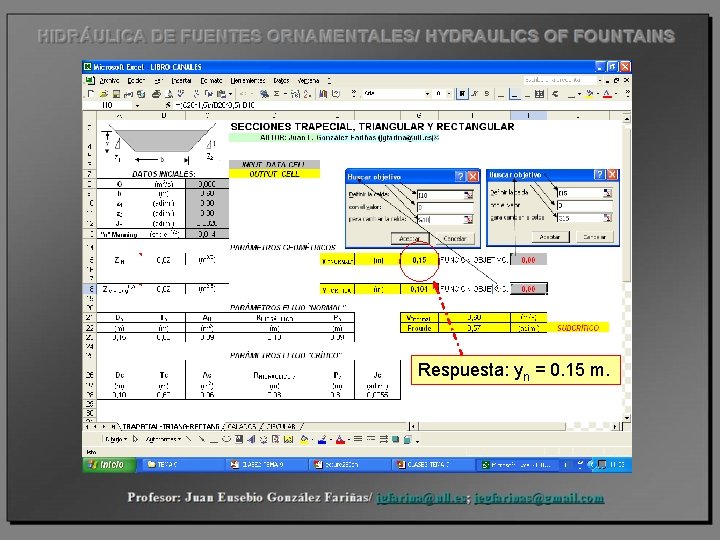Click the Insert WordArt icon

(251, 439)
